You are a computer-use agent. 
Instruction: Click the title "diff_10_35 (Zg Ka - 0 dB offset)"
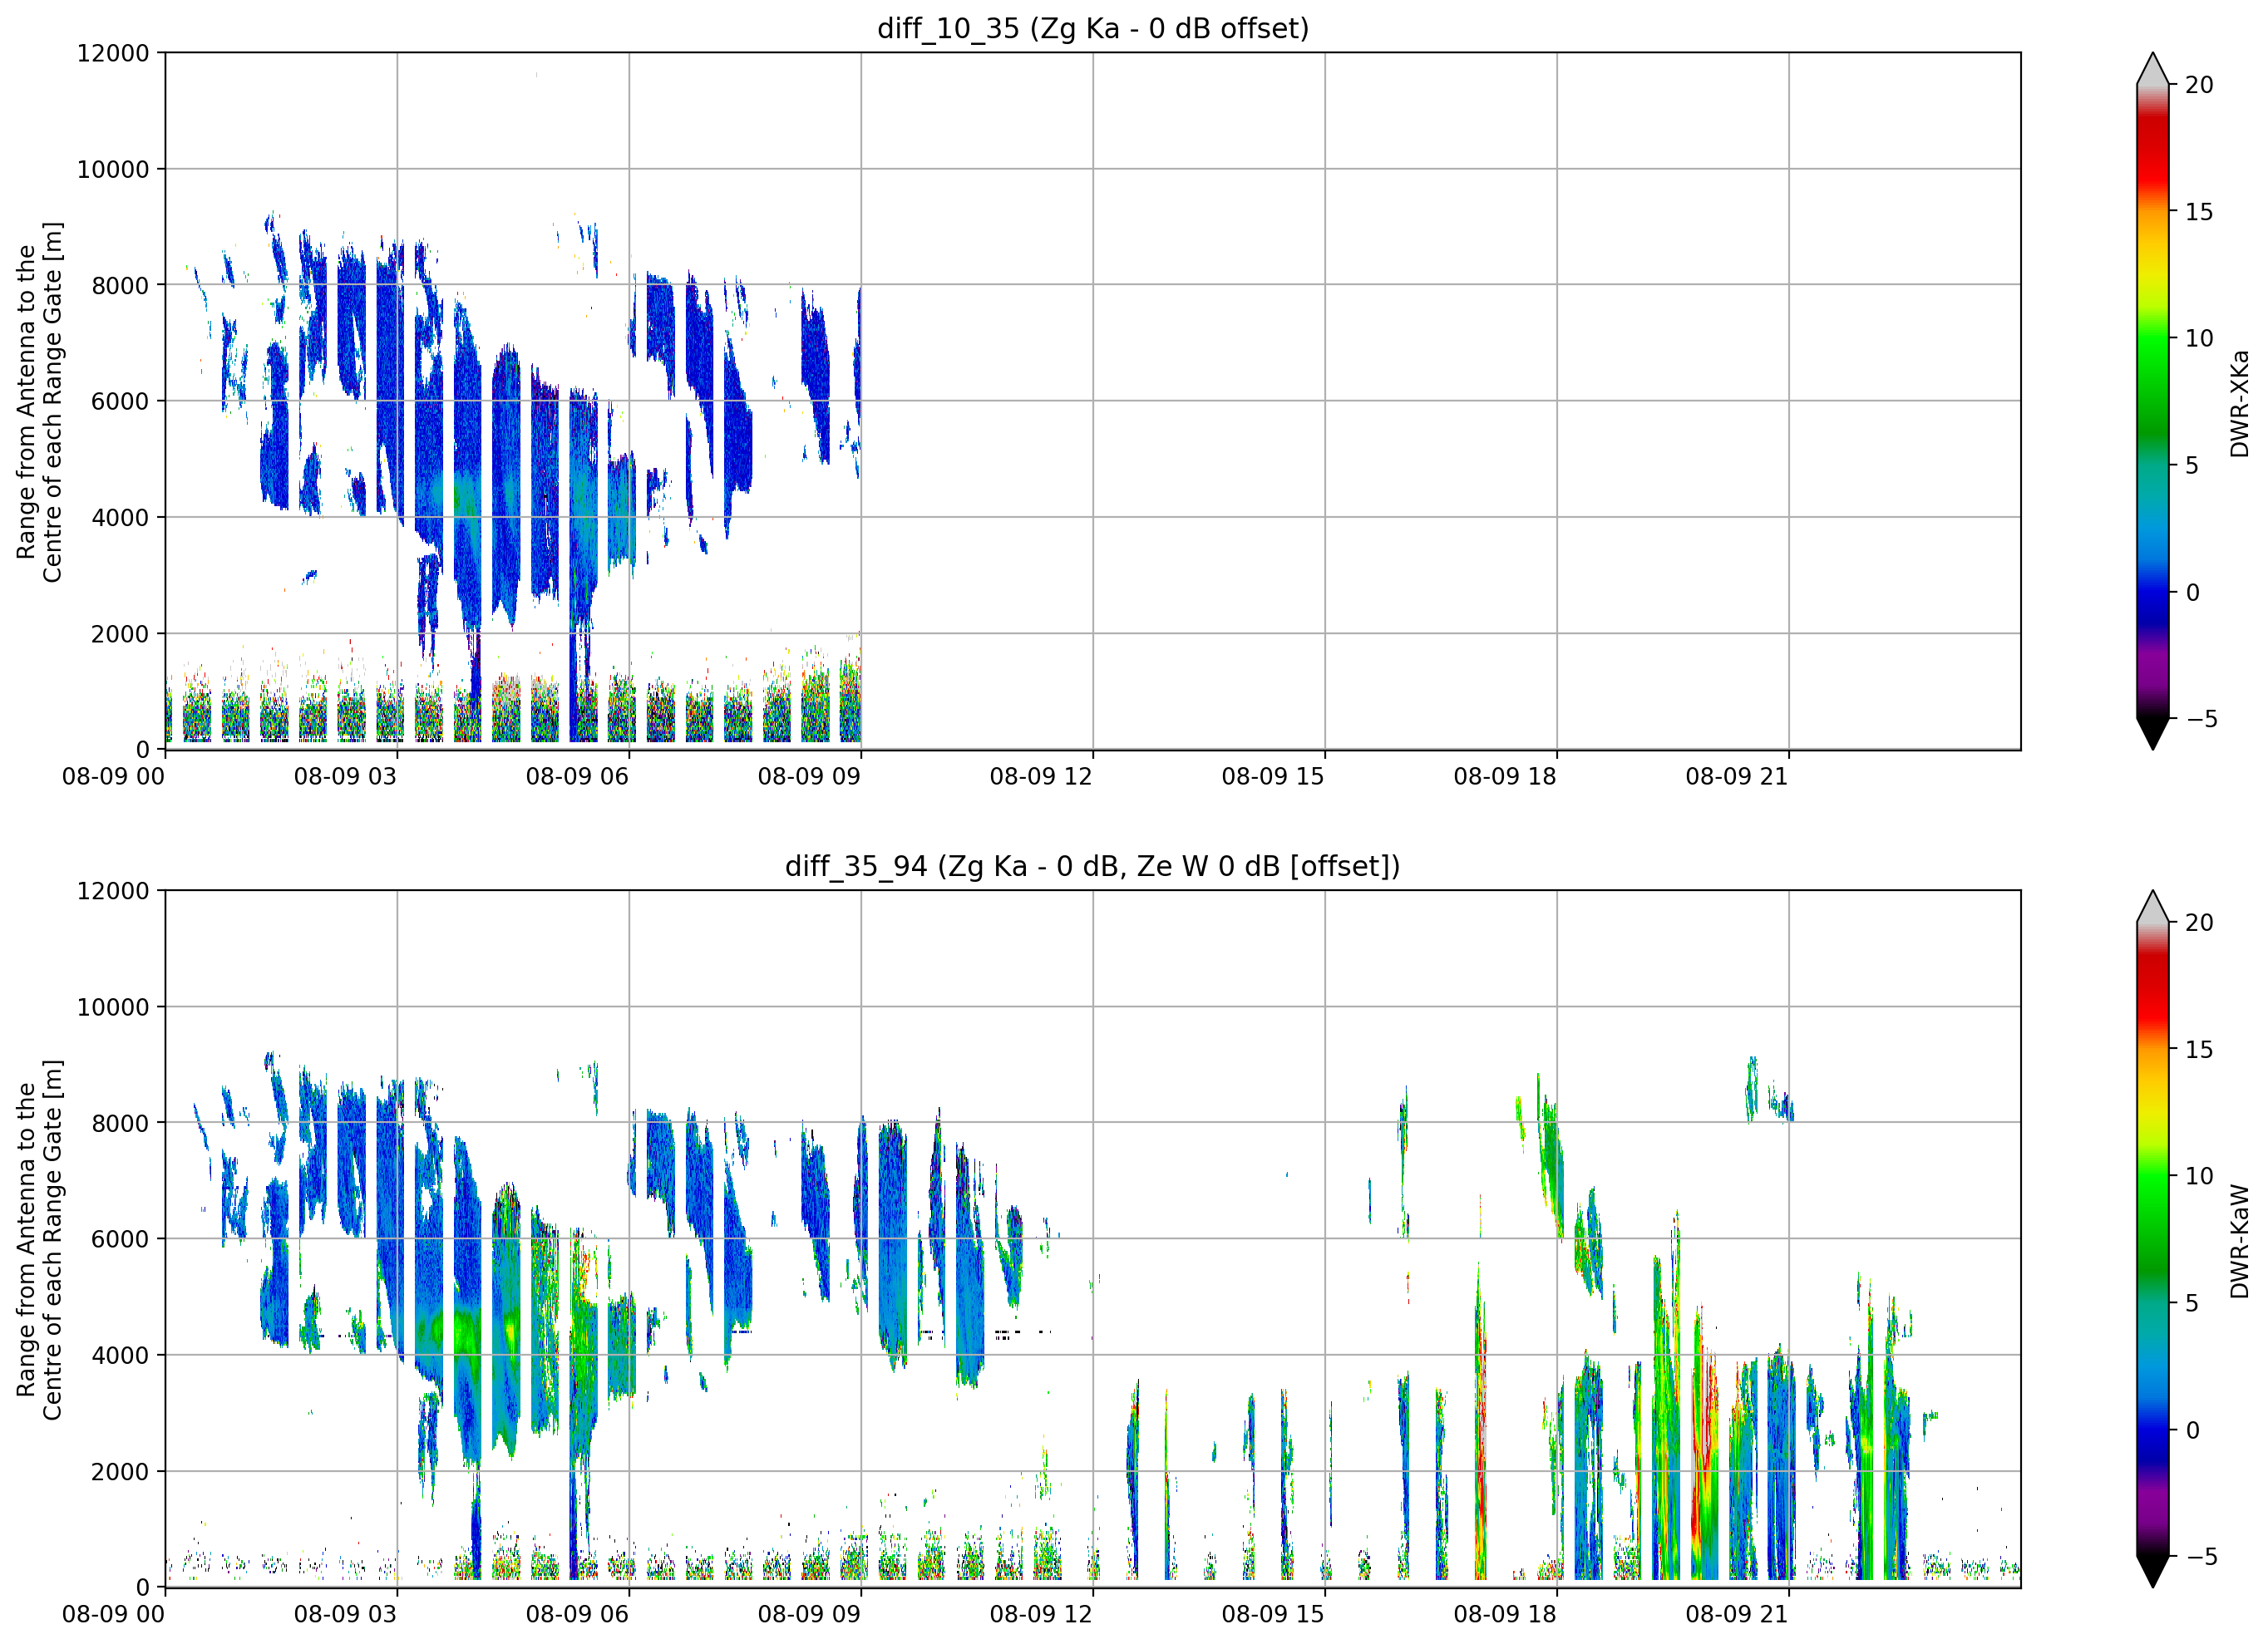tap(1092, 29)
